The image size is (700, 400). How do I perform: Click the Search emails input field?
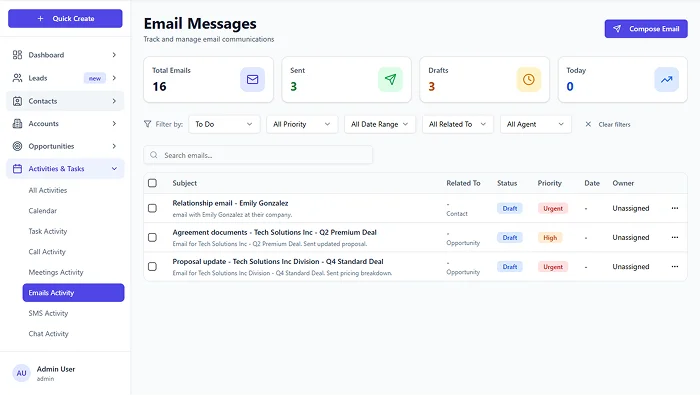(x=260, y=155)
